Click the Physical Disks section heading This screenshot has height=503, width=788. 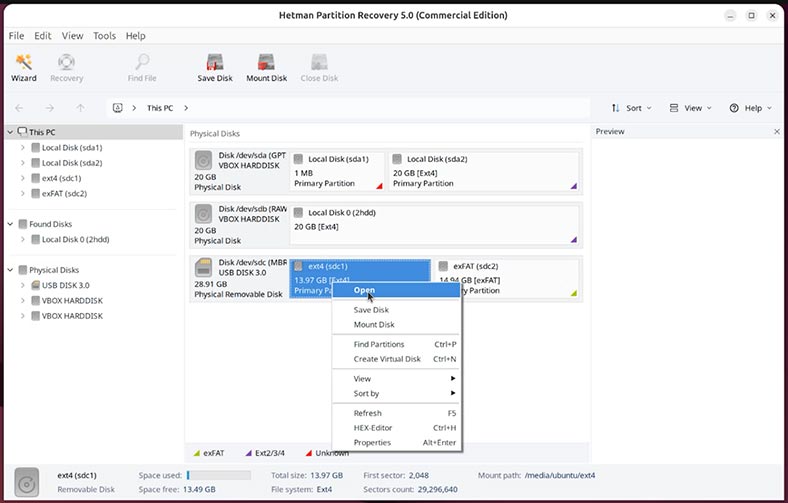tap(215, 134)
